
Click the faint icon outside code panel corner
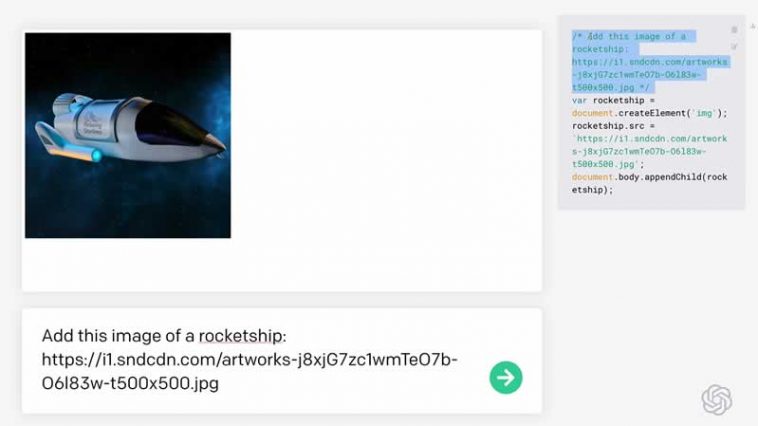(x=753, y=26)
